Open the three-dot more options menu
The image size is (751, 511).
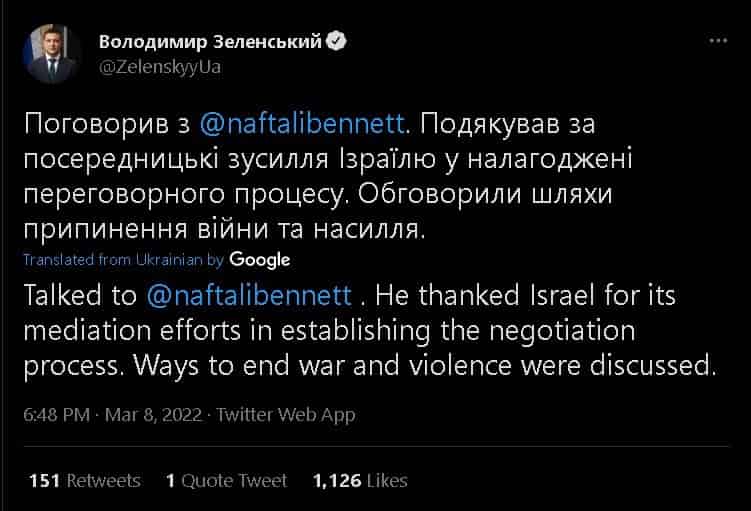point(717,43)
